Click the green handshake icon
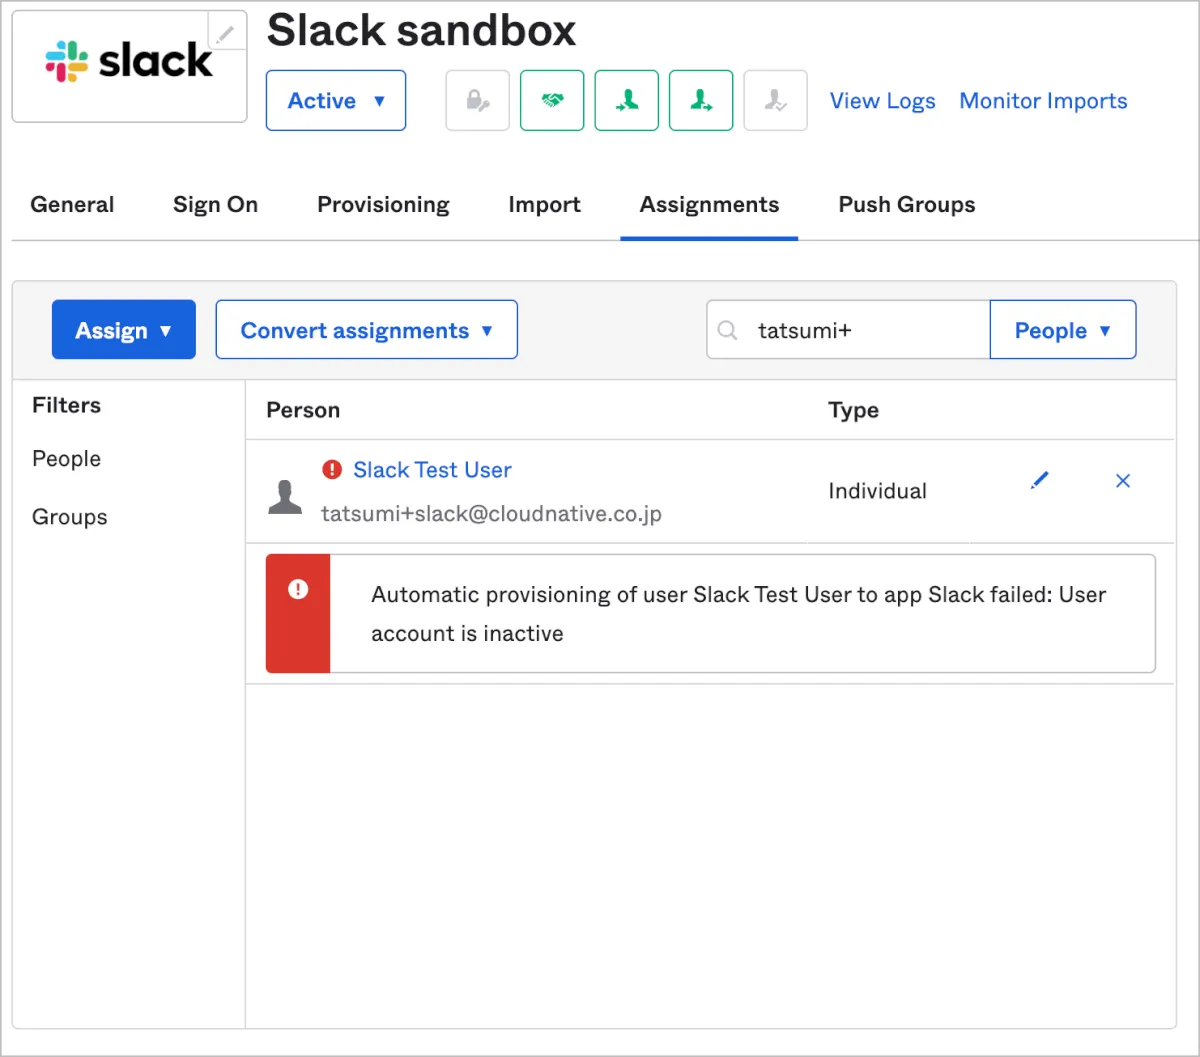1200x1057 pixels. [x=552, y=101]
